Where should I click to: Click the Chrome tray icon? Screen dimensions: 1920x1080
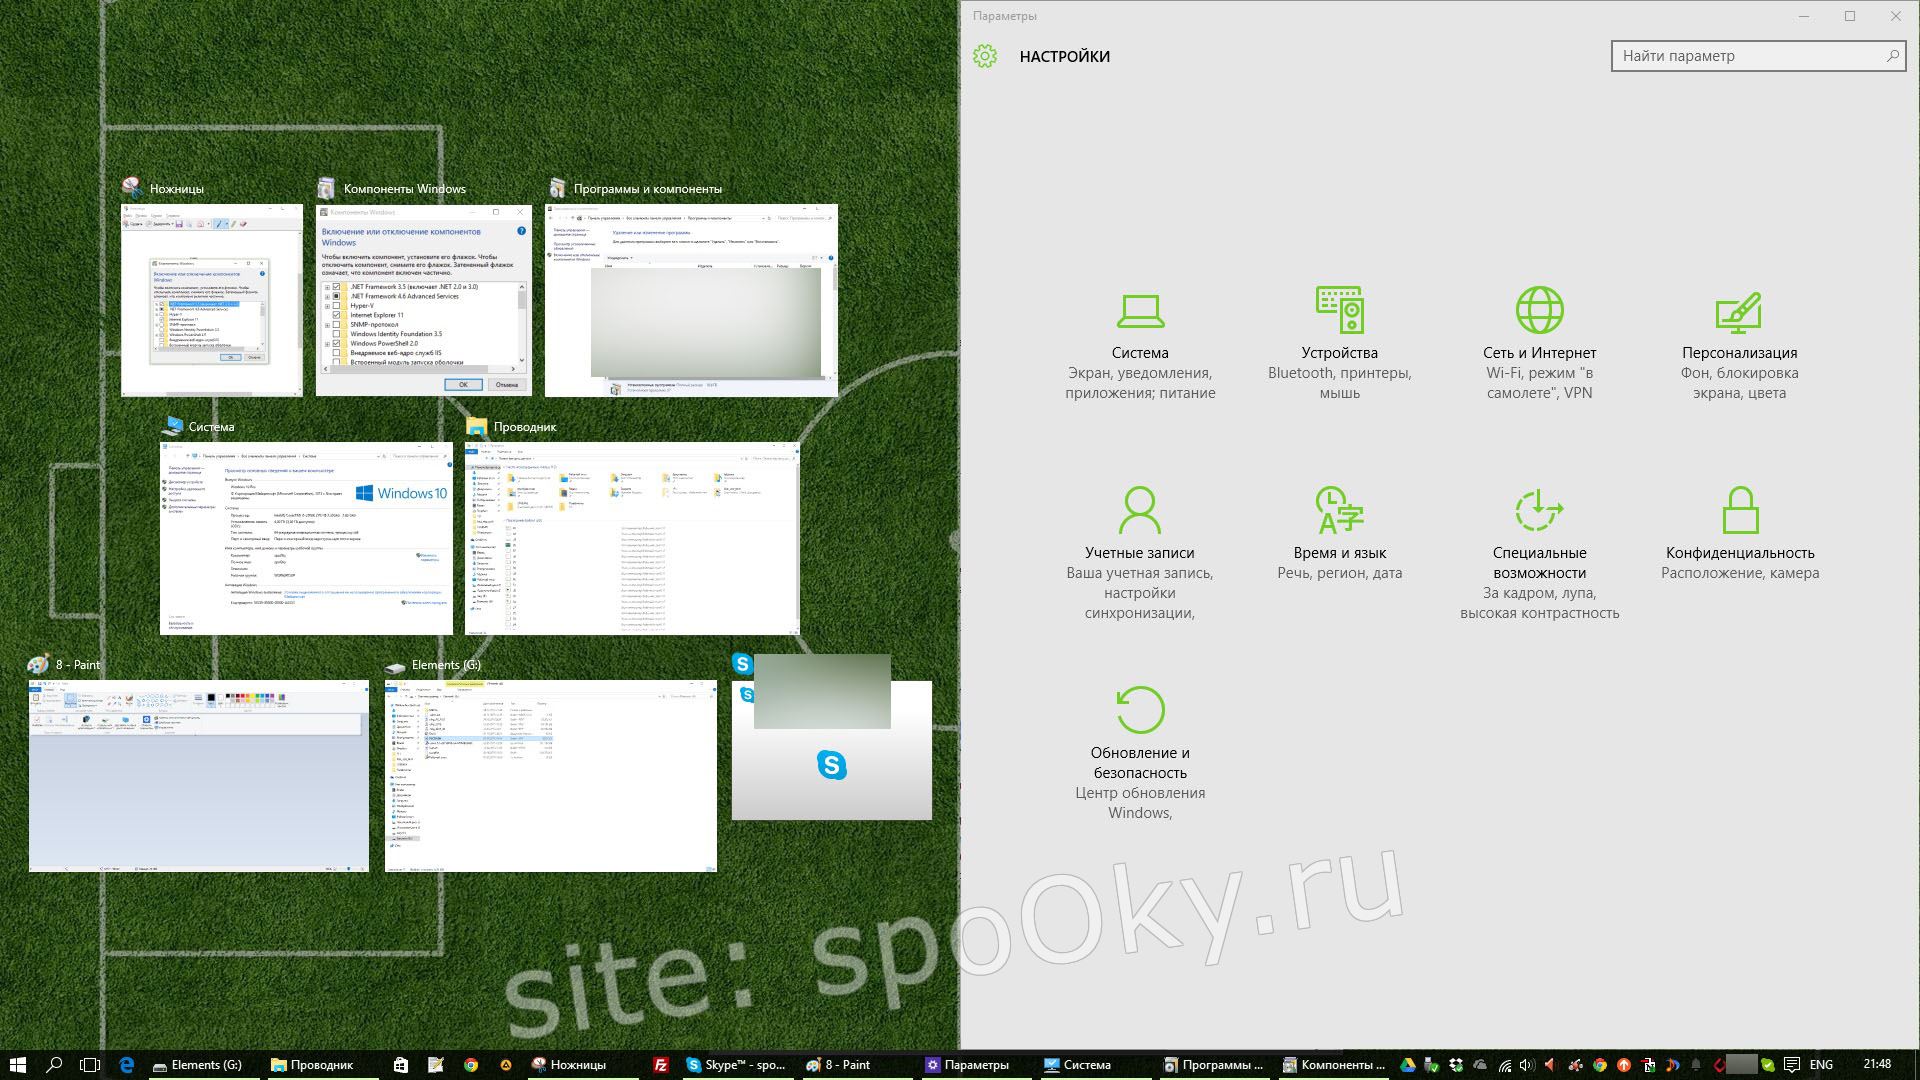(1599, 1065)
